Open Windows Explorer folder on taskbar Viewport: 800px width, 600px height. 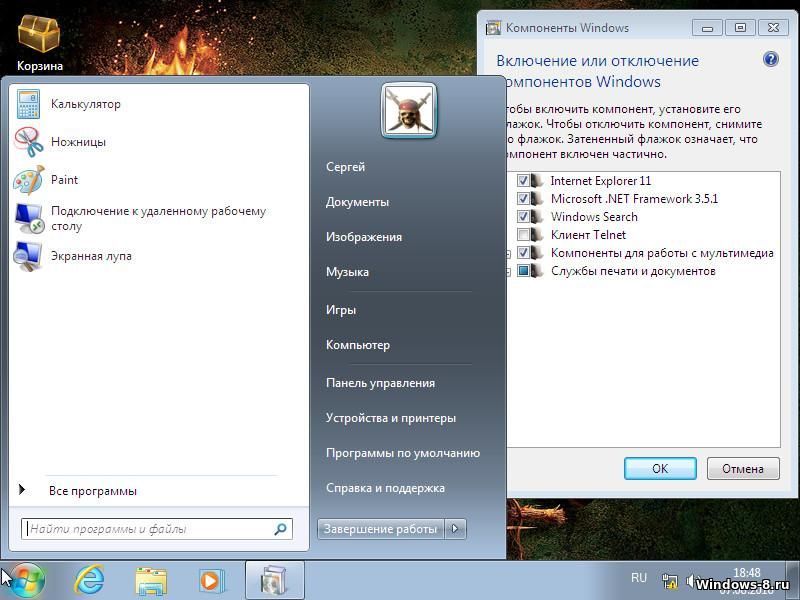click(x=151, y=581)
